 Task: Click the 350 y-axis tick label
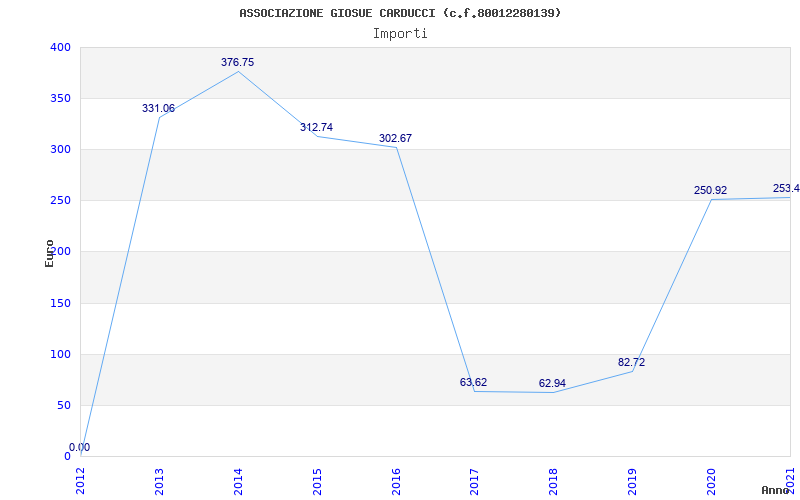(x=60, y=98)
